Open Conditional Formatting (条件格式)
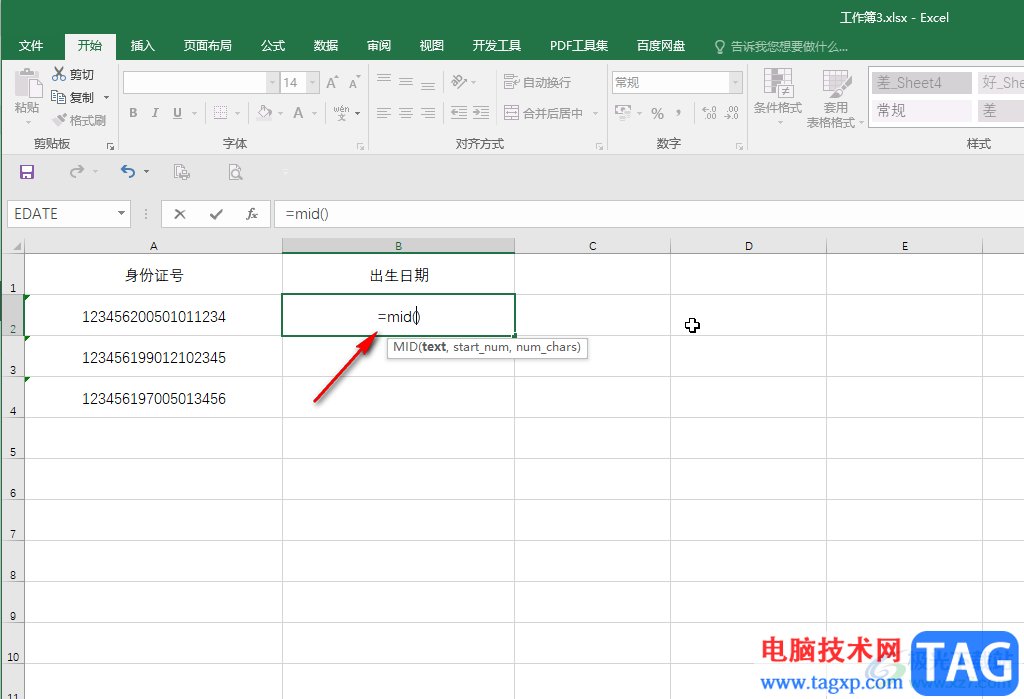Image resolution: width=1024 pixels, height=699 pixels. pyautogui.click(x=778, y=95)
